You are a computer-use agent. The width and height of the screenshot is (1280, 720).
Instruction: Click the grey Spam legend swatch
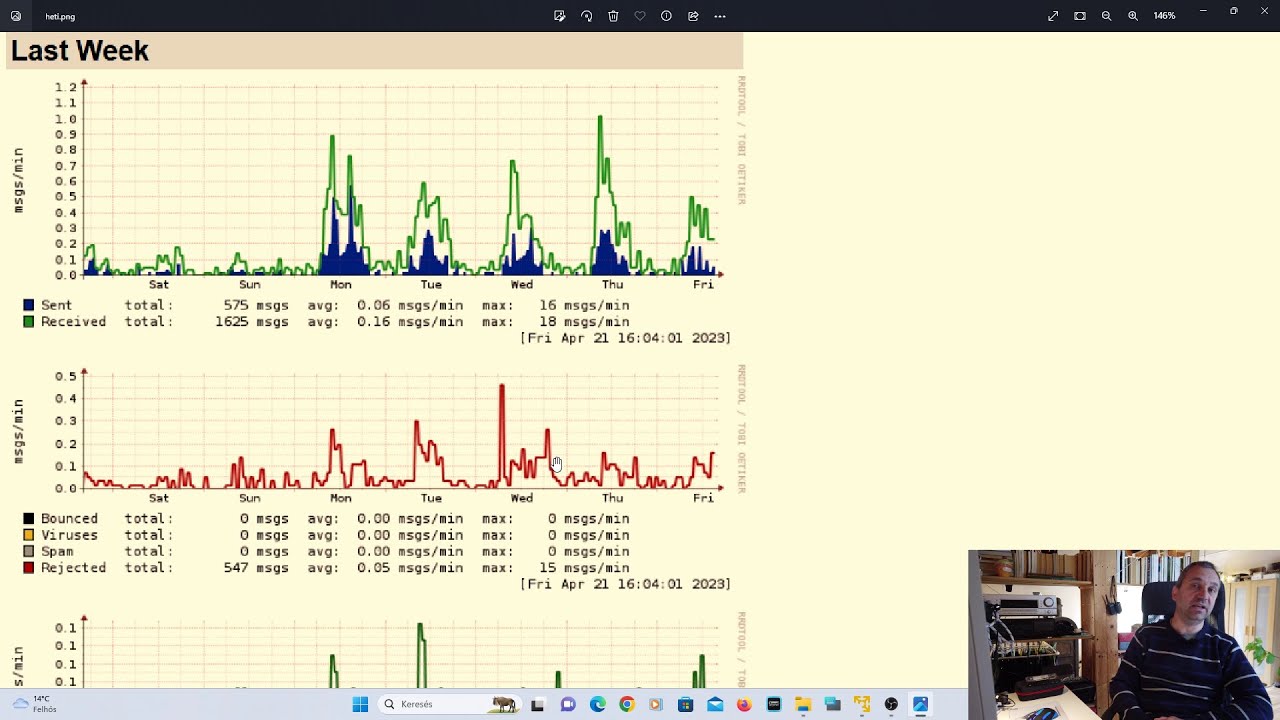coord(29,551)
